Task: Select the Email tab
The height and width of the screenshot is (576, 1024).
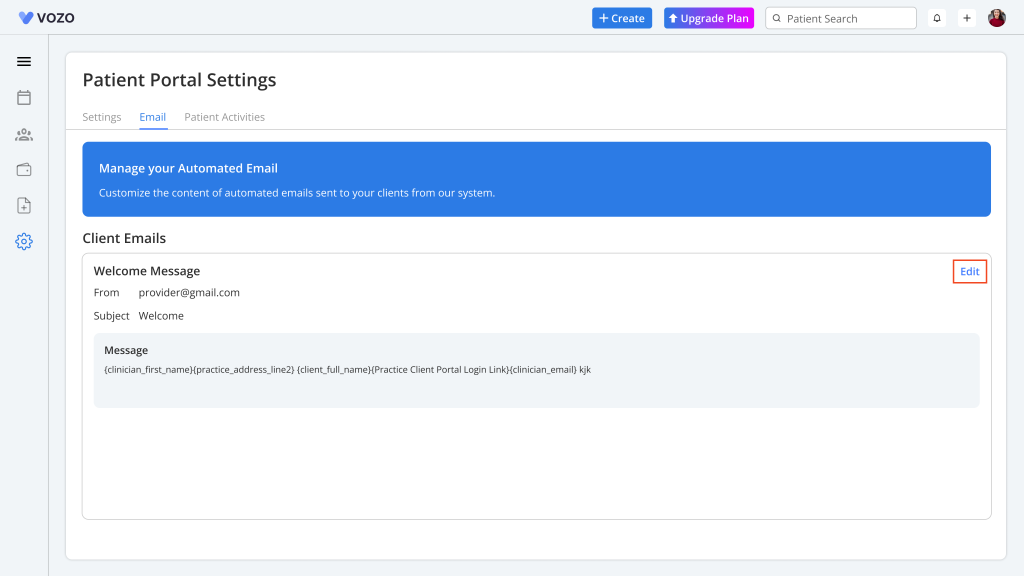Action: 153,117
